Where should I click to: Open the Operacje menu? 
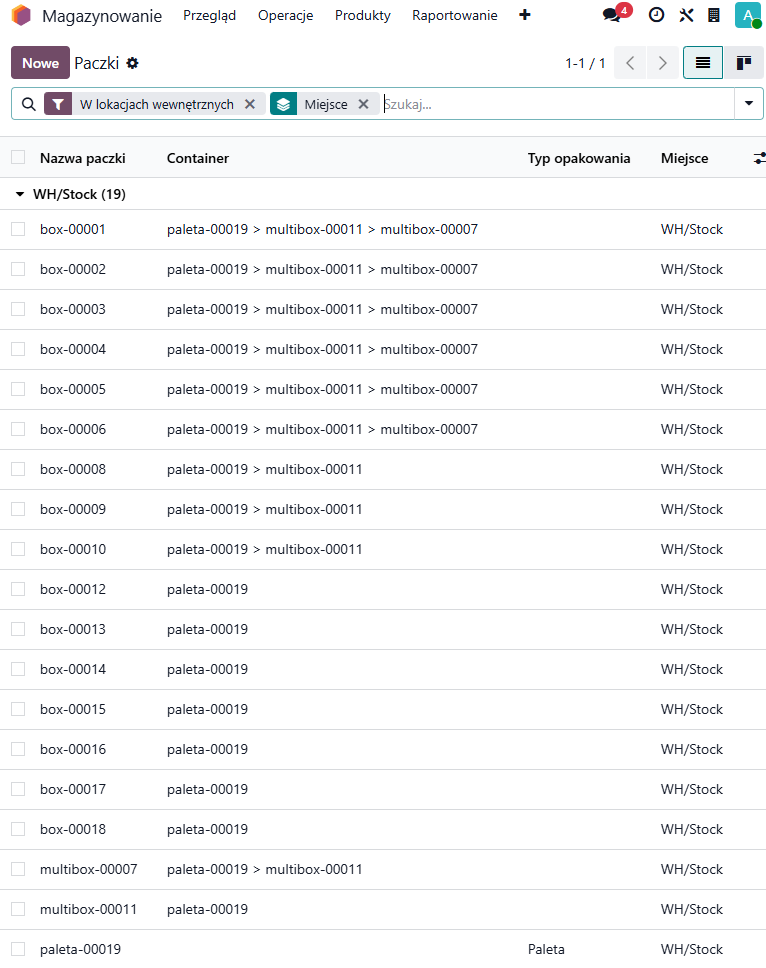pos(285,15)
